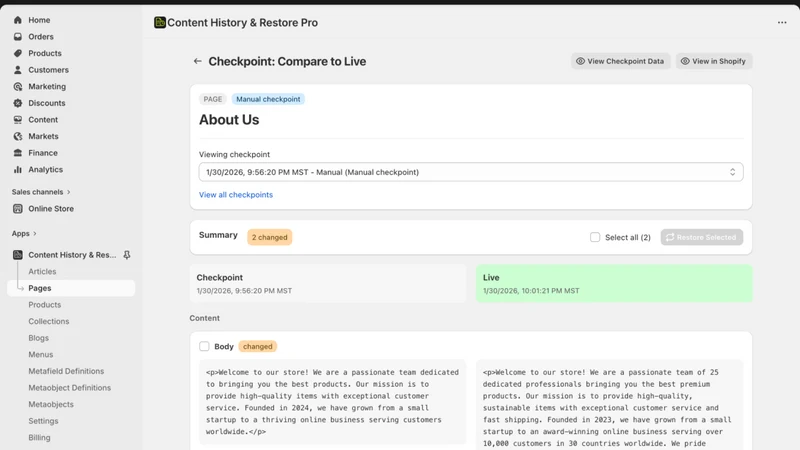Click the Checkpoint version header card
The image size is (800, 450).
click(x=328, y=284)
